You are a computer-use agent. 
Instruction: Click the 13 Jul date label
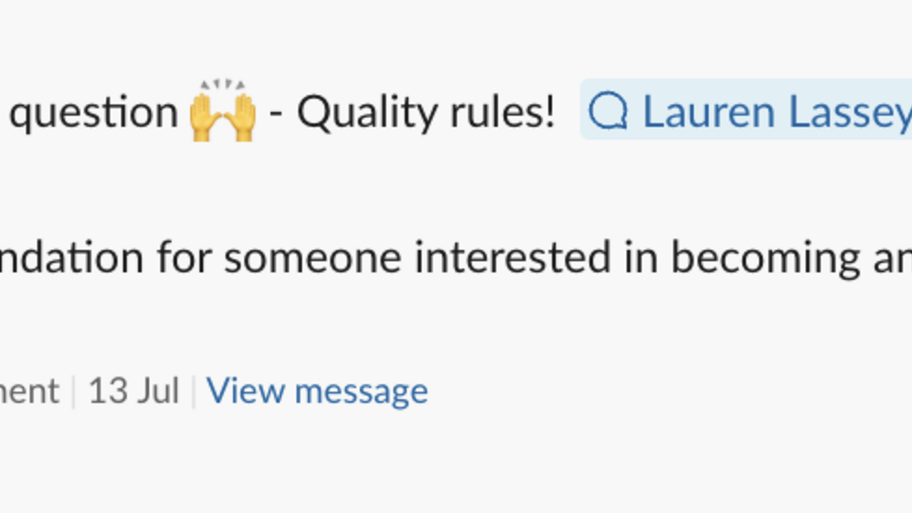click(134, 391)
